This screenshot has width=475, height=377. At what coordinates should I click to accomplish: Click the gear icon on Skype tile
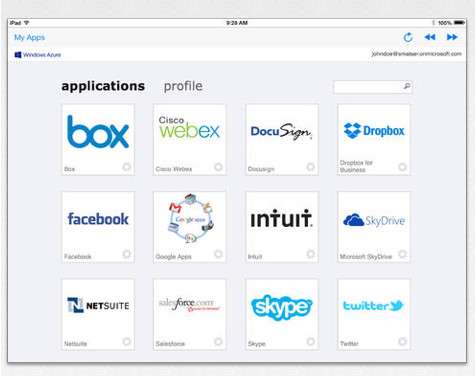pos(311,341)
